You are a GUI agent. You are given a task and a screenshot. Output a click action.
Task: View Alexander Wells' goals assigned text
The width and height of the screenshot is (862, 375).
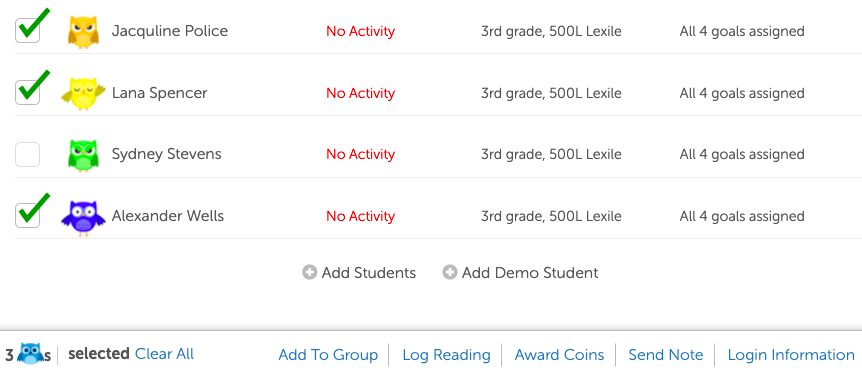click(742, 216)
